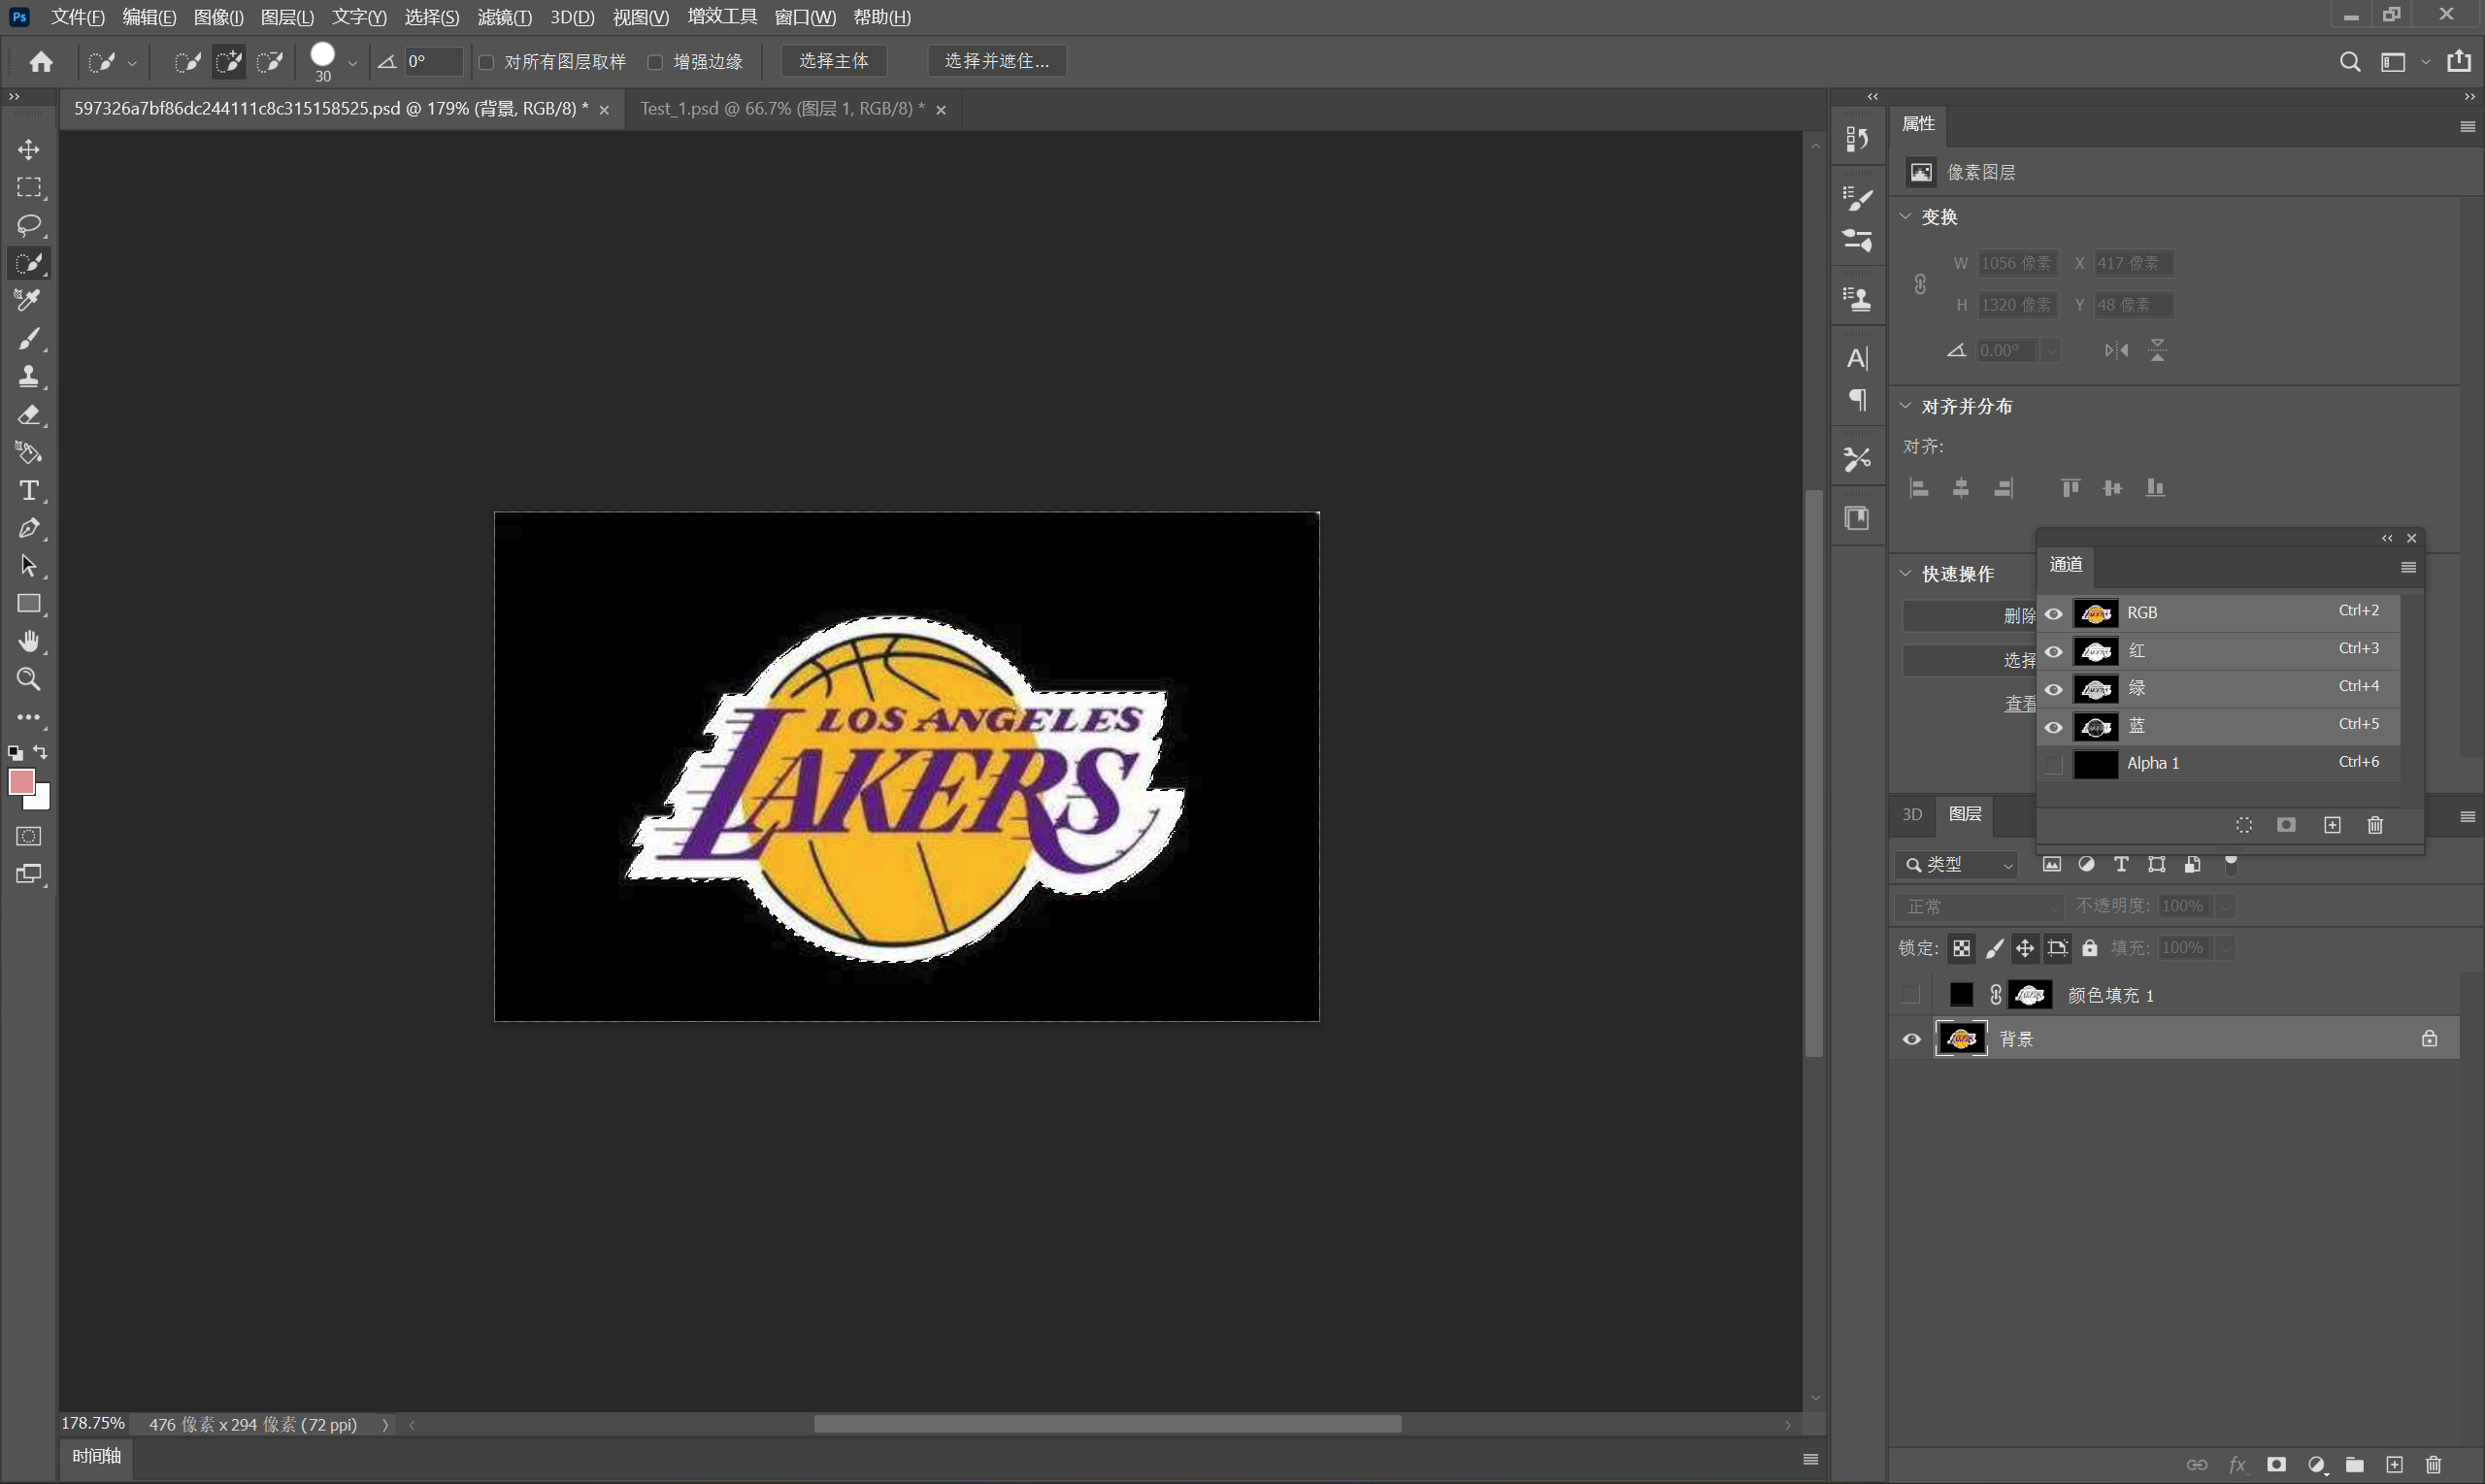Click subtract from selection brush icon
The height and width of the screenshot is (1484, 2485).
(x=269, y=62)
